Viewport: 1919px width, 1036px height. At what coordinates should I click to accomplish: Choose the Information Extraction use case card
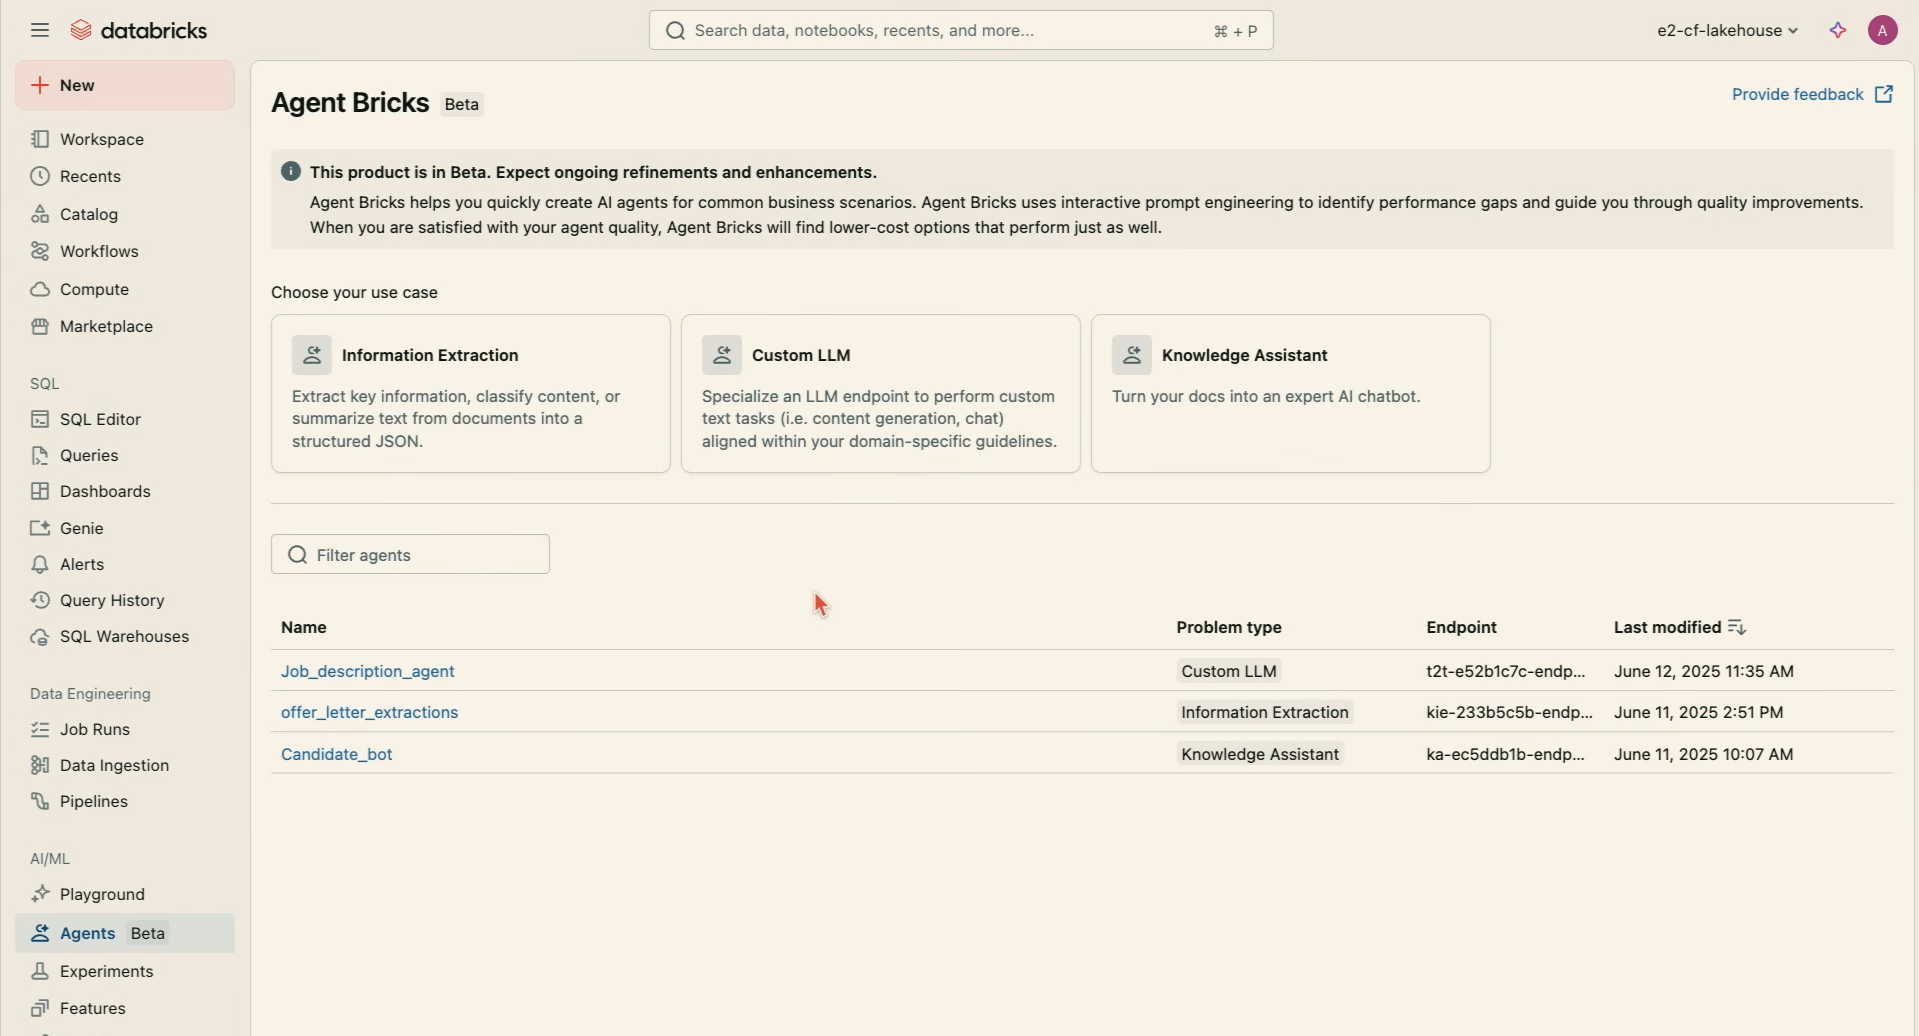470,394
